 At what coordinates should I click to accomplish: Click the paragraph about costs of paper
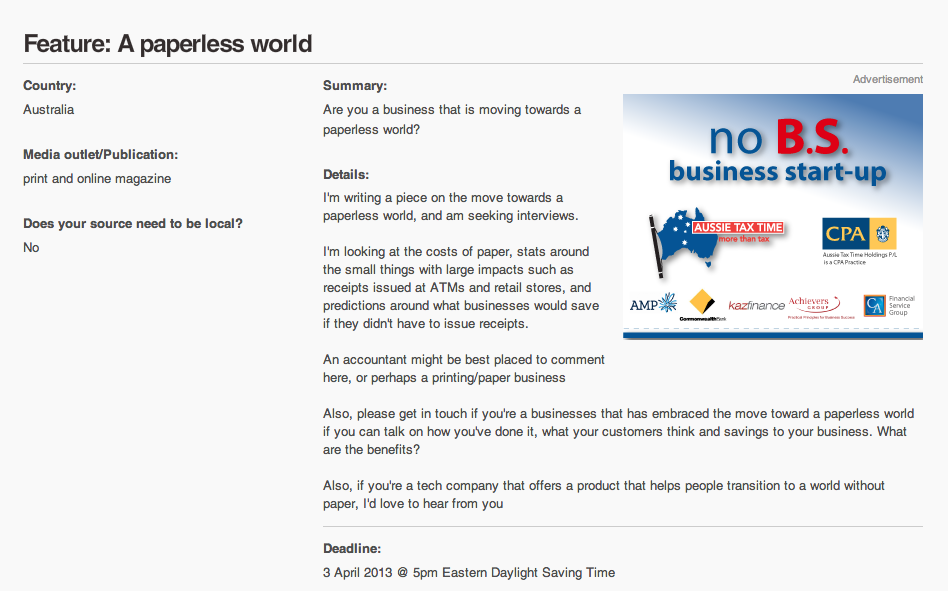pyautogui.click(x=461, y=288)
